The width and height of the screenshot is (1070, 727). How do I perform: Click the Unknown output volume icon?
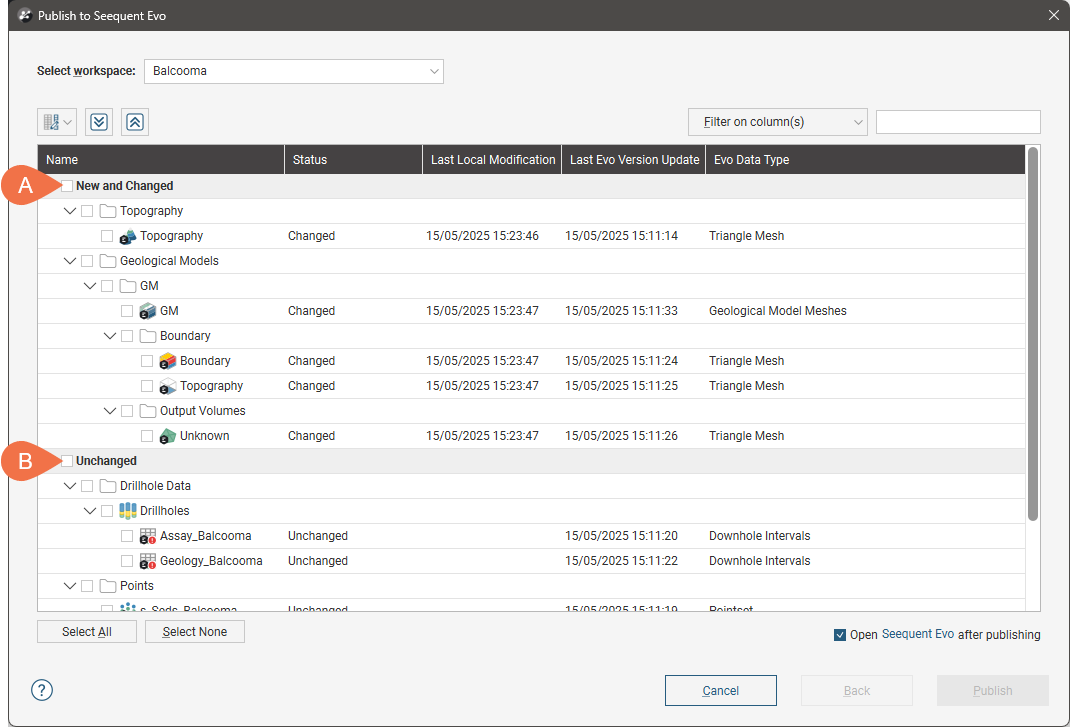(168, 436)
